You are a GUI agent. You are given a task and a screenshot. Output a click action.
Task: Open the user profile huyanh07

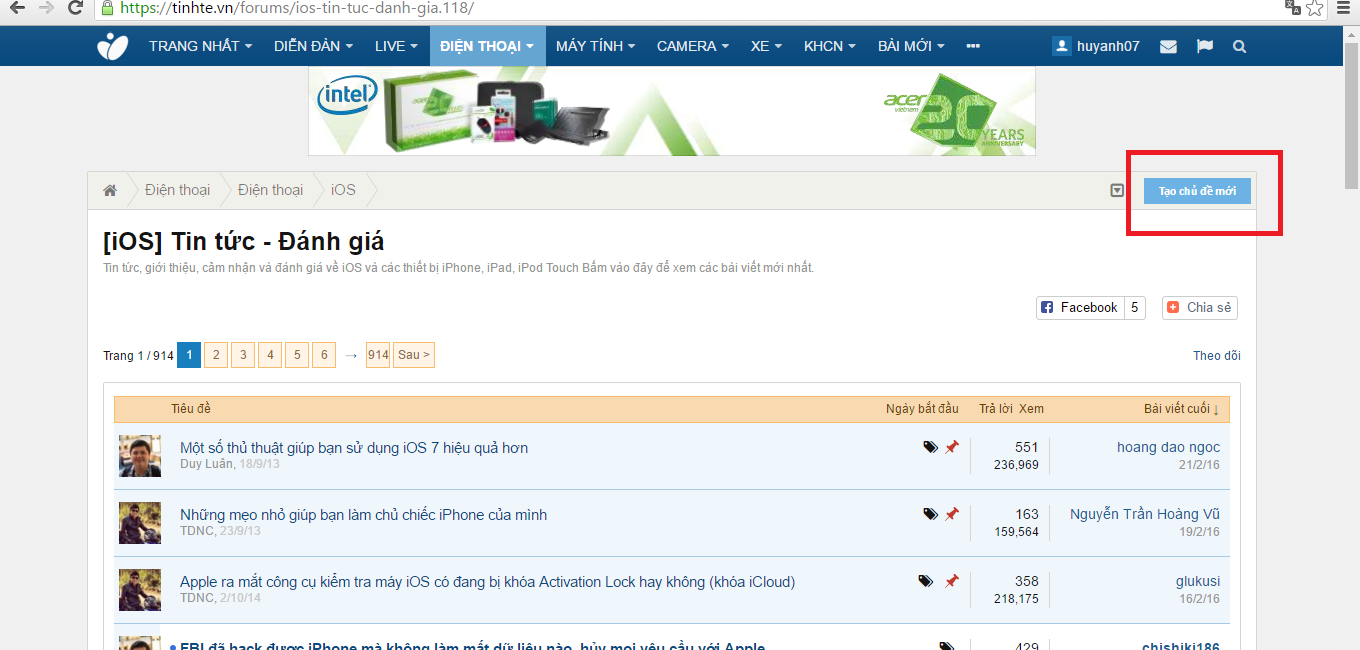[x=1096, y=46]
